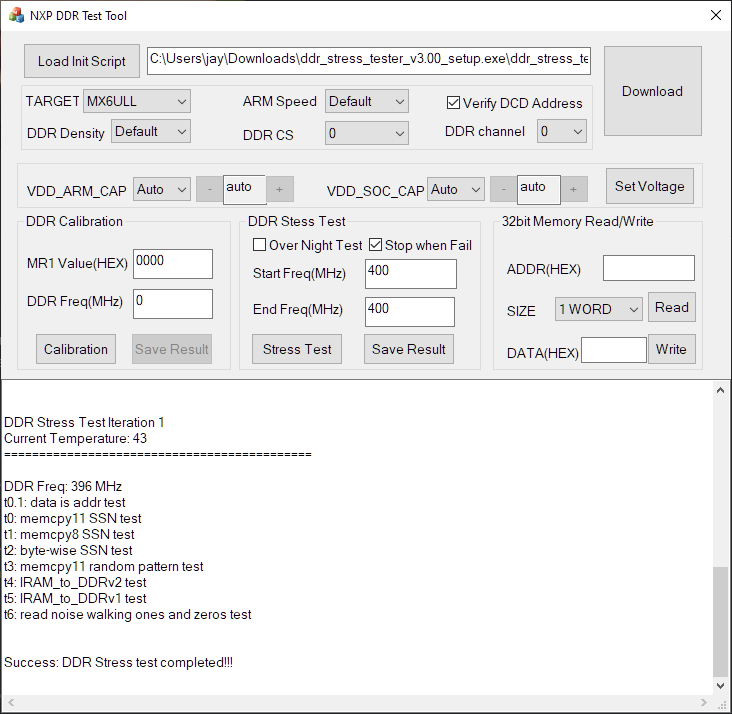
Task: Click the Load Init Script button
Action: pos(82,61)
